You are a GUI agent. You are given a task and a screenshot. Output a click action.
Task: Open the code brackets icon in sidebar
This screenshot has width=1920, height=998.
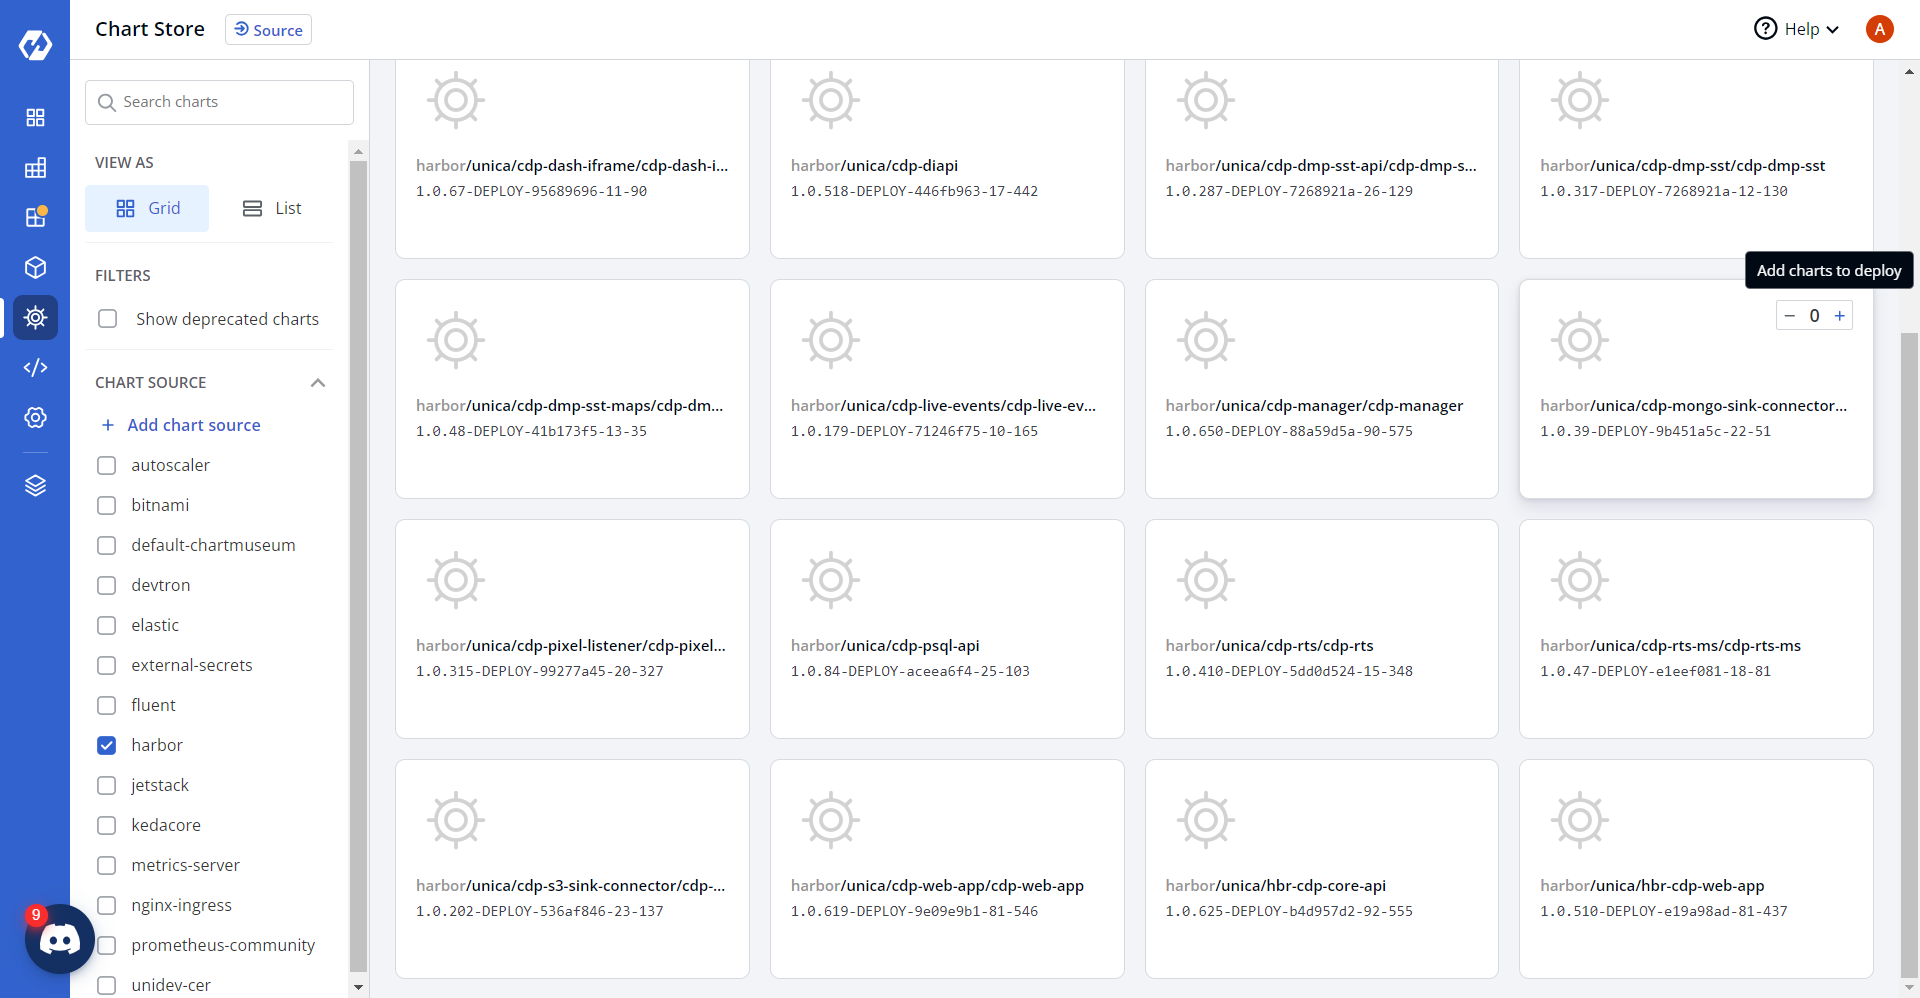(x=35, y=368)
